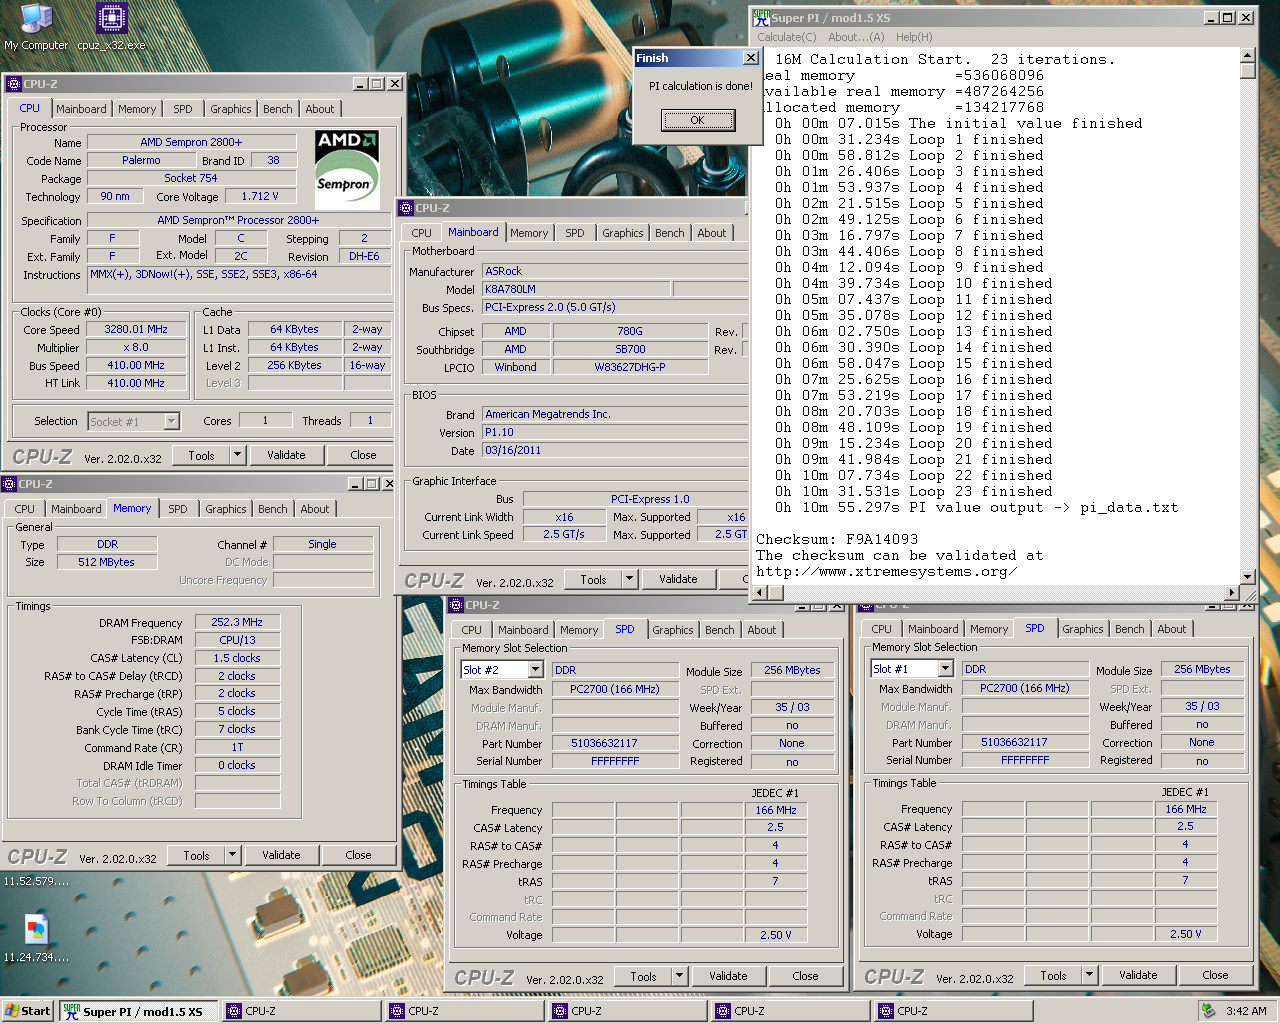Select the last CPU-Z taskbar button
This screenshot has width=1280, height=1024.
point(954,1011)
